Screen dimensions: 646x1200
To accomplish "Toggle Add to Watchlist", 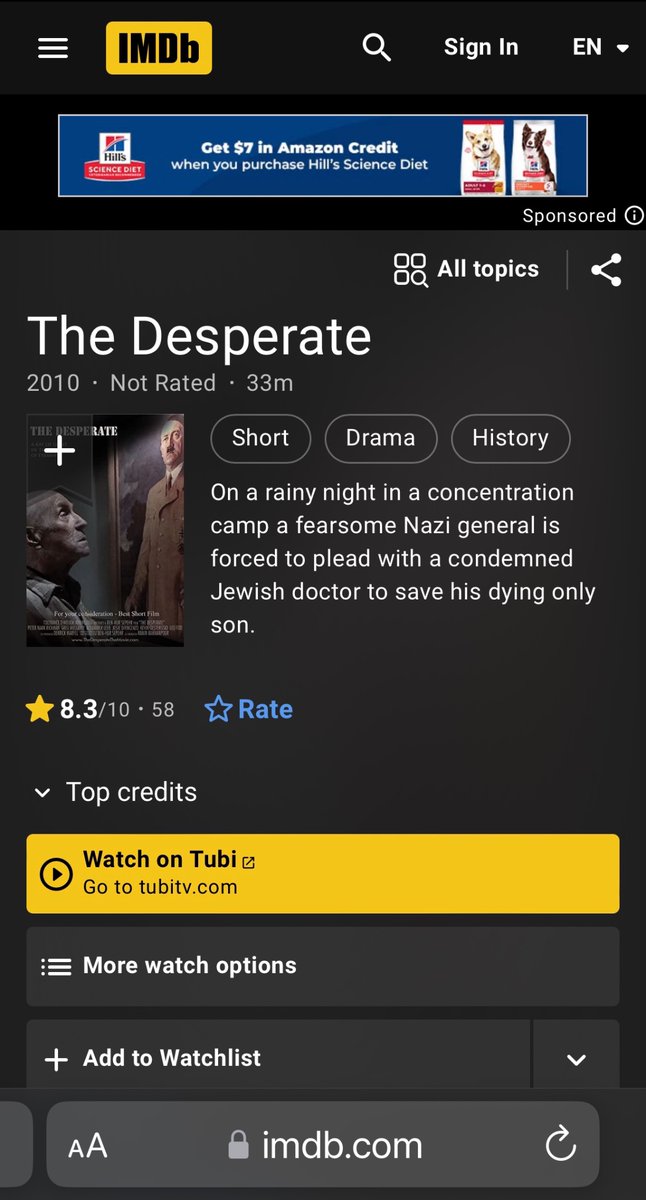I will (278, 1058).
